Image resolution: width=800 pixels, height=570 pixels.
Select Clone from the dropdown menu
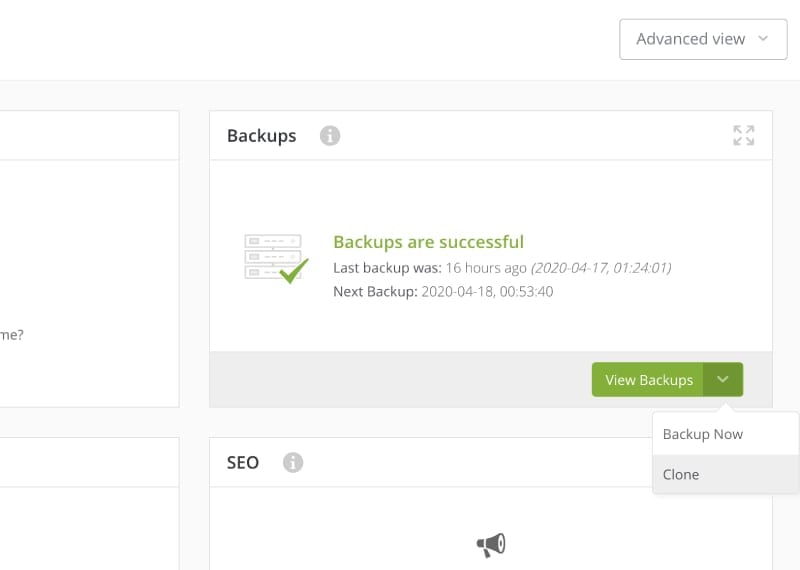(681, 474)
